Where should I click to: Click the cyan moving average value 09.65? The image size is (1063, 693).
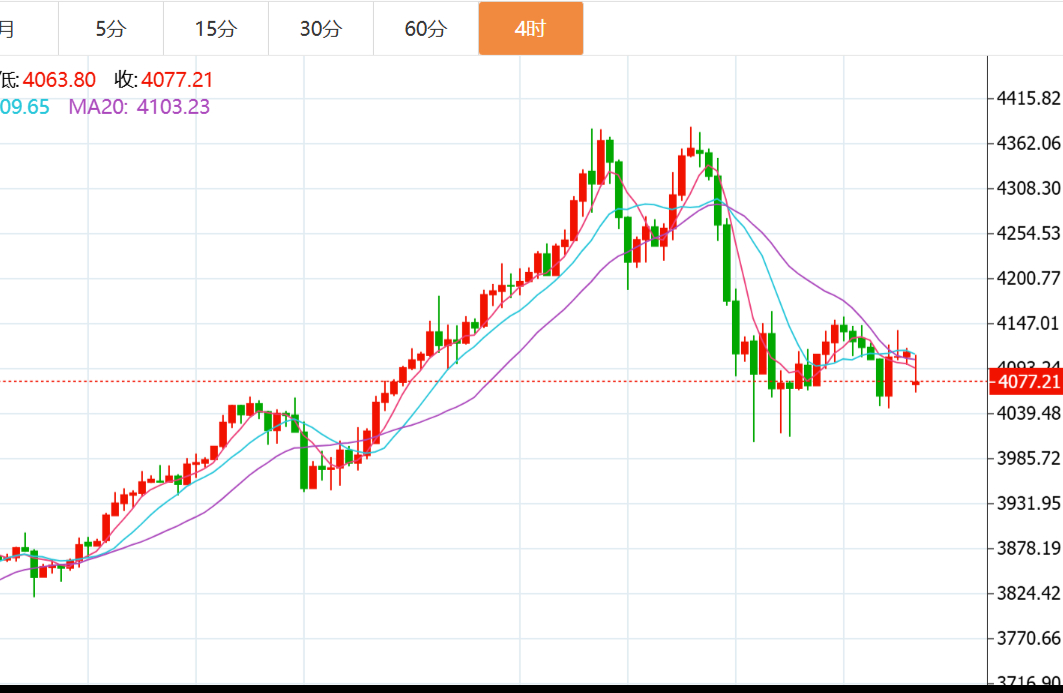tap(25, 107)
